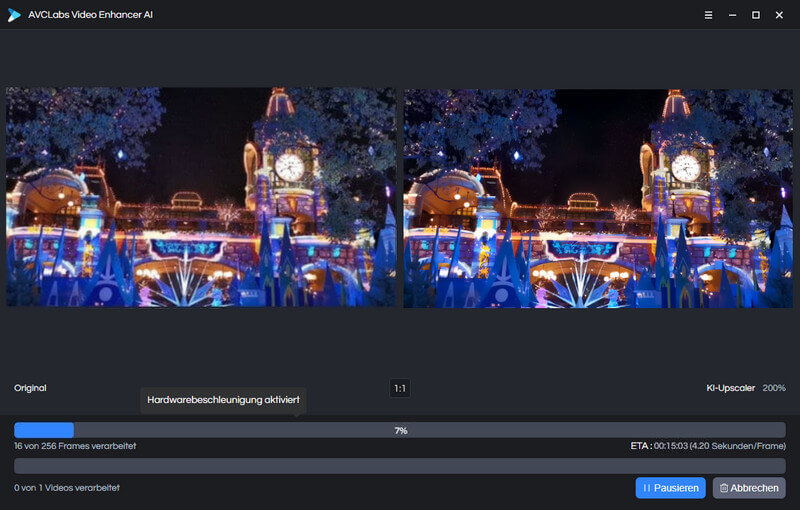The height and width of the screenshot is (510, 800).
Task: Click the AVCLabs logo icon
Action: 14,15
